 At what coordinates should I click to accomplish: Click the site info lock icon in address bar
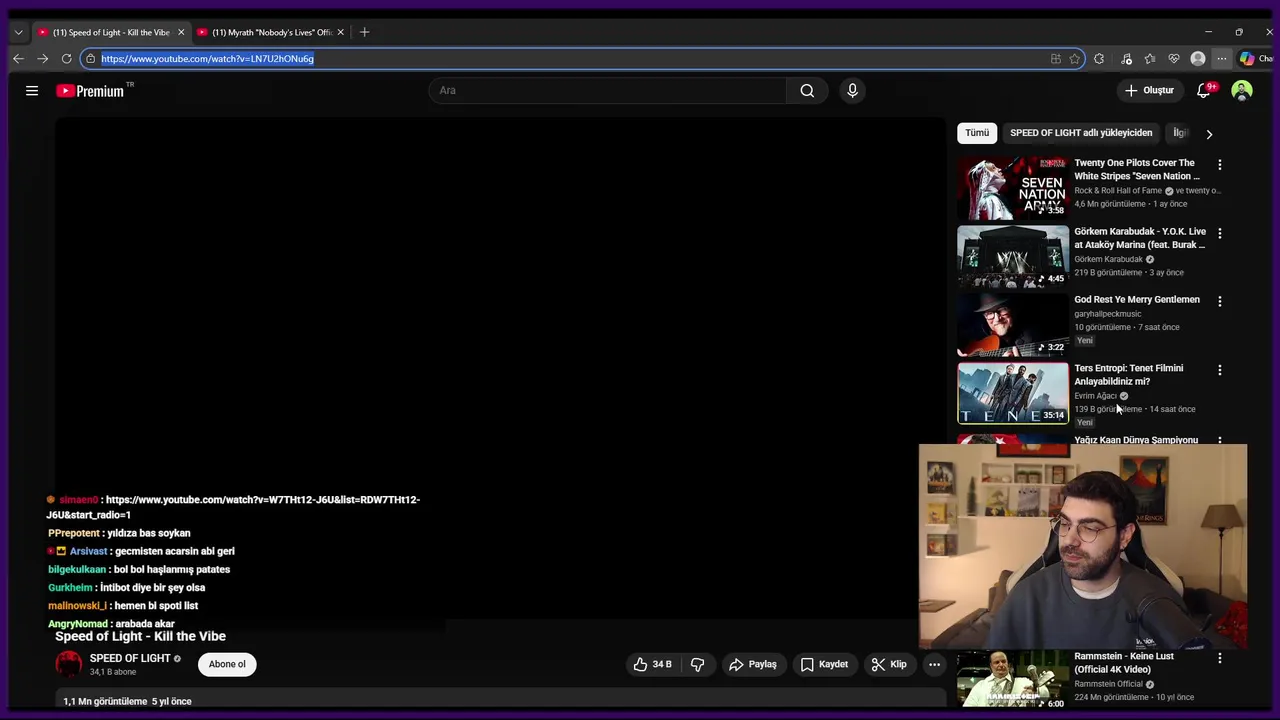pos(90,59)
